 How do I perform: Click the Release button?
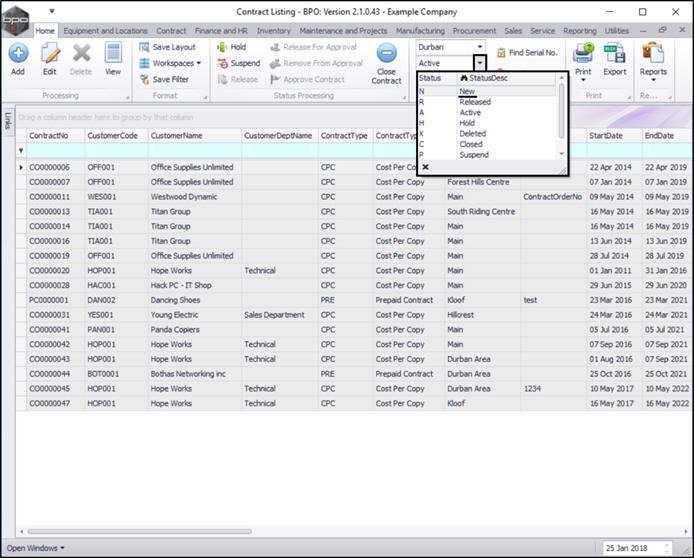click(238, 79)
